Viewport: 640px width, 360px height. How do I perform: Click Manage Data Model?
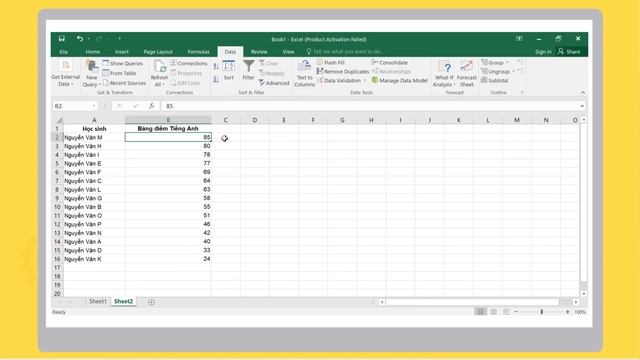[x=400, y=80]
